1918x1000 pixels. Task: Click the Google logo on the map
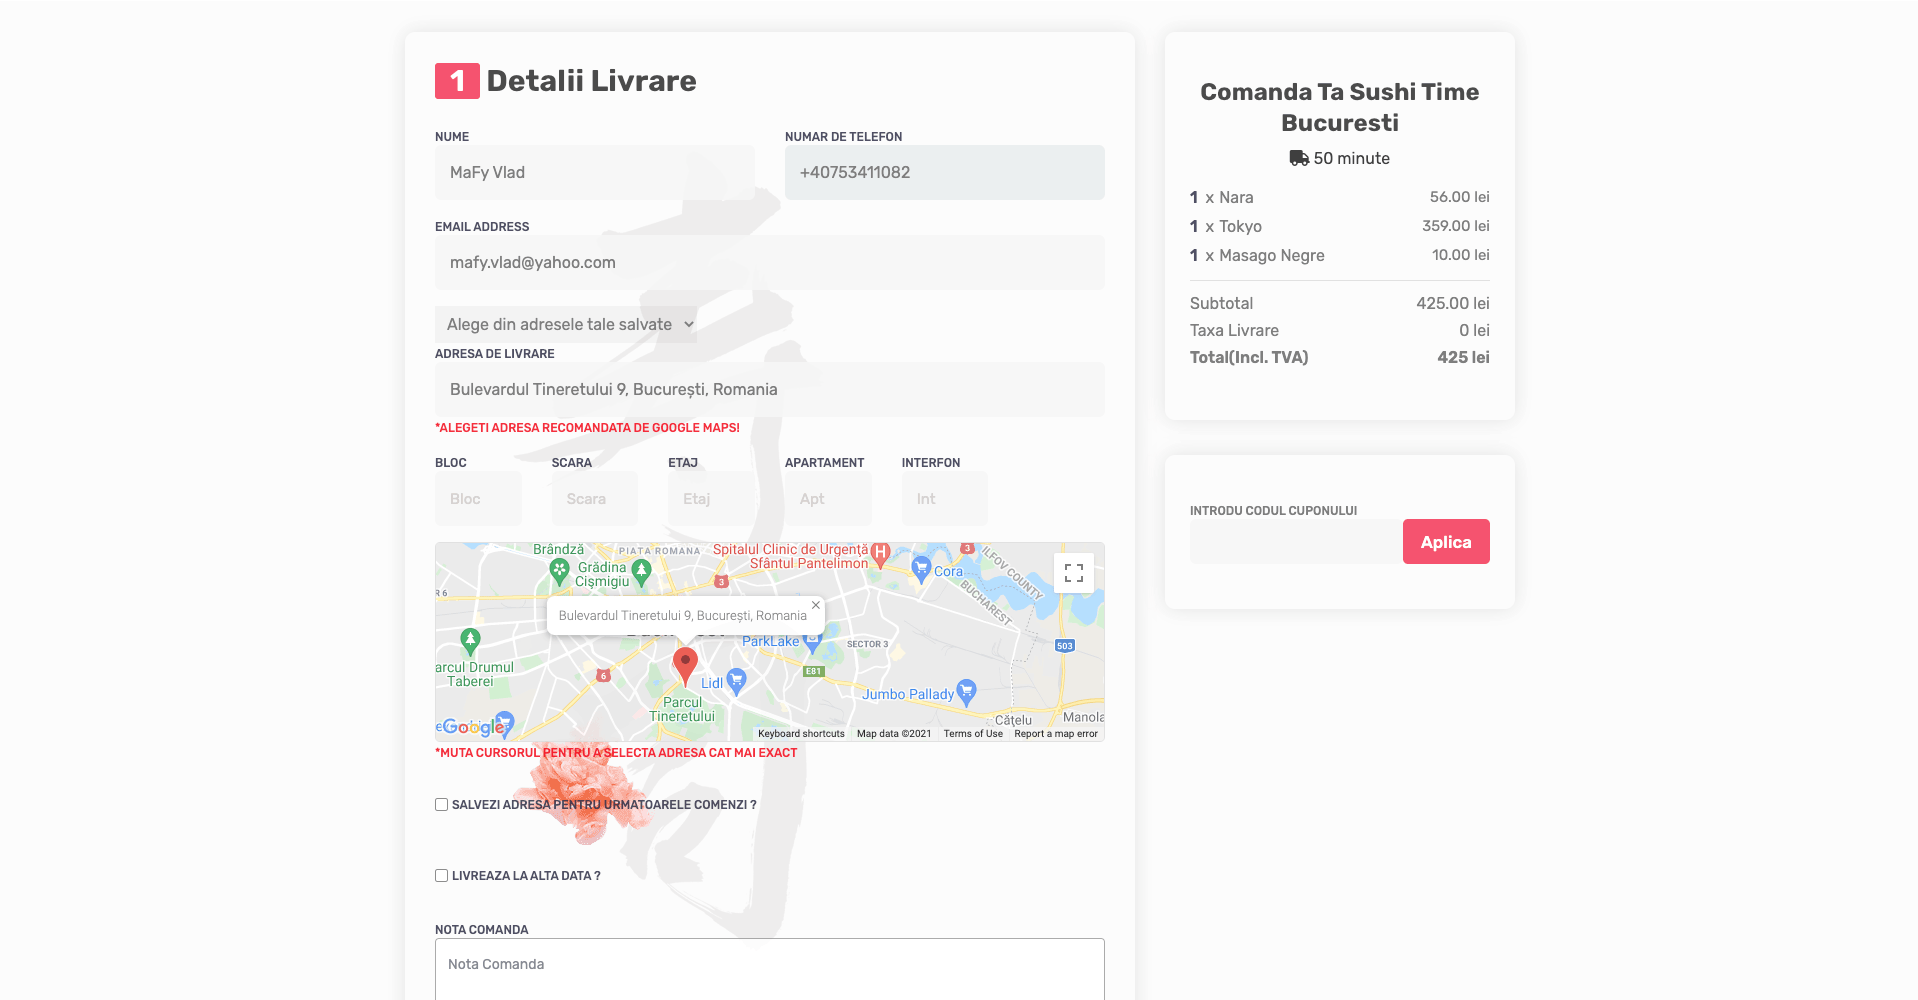[x=473, y=727]
